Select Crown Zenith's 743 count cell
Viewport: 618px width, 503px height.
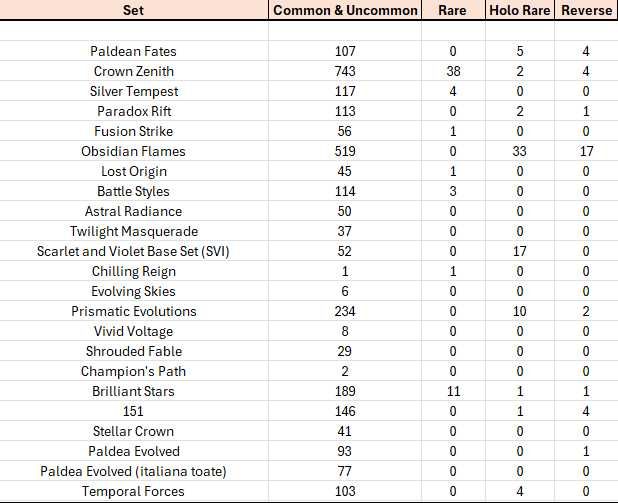[x=346, y=71]
